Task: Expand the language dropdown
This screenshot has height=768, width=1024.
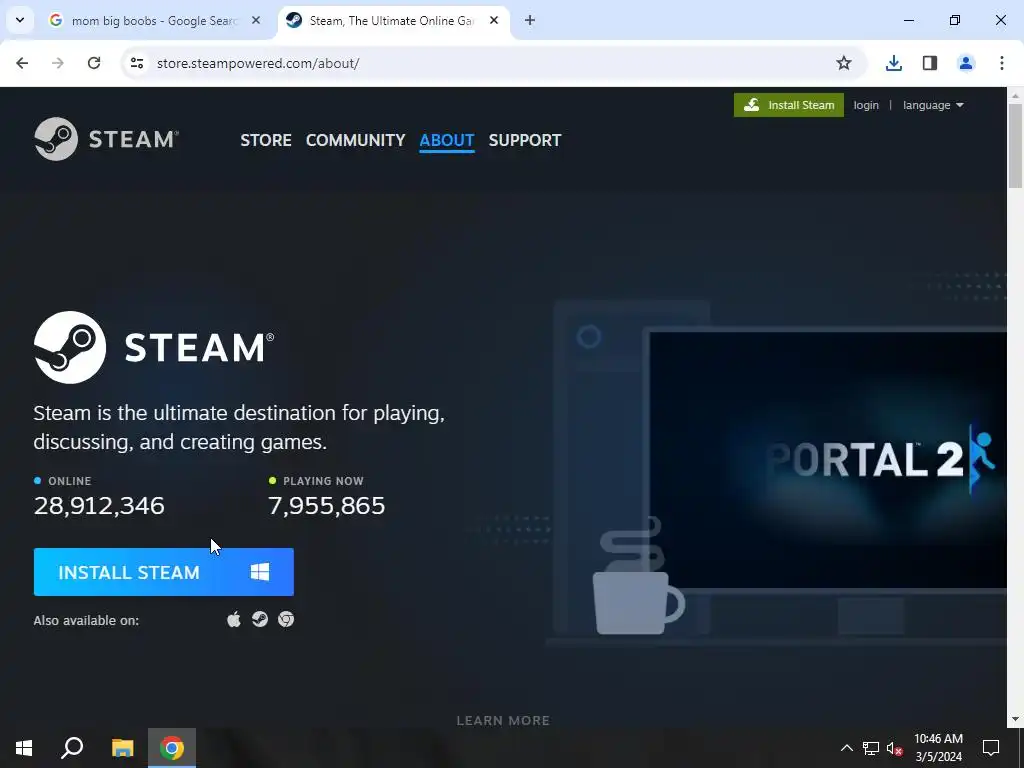Action: (x=933, y=105)
